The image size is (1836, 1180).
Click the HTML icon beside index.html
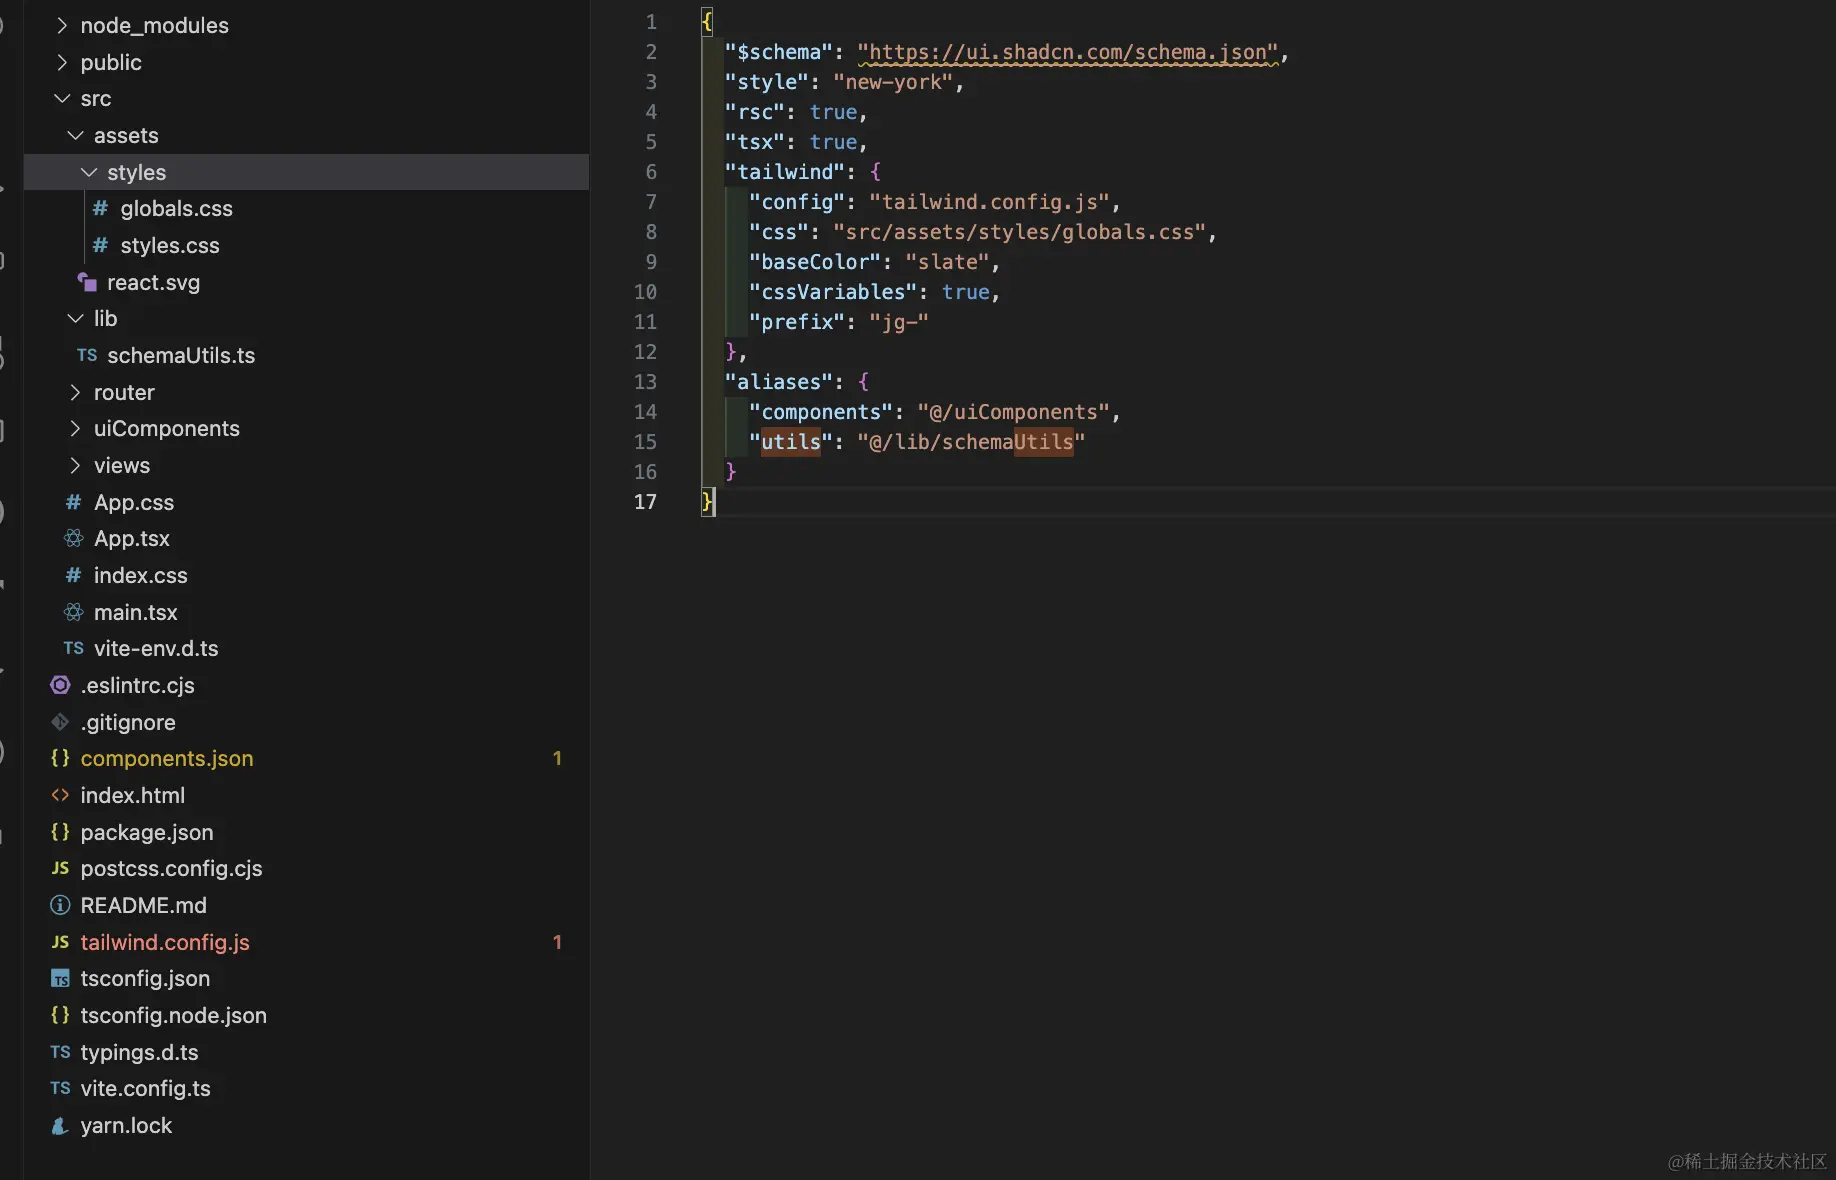pyautogui.click(x=60, y=795)
